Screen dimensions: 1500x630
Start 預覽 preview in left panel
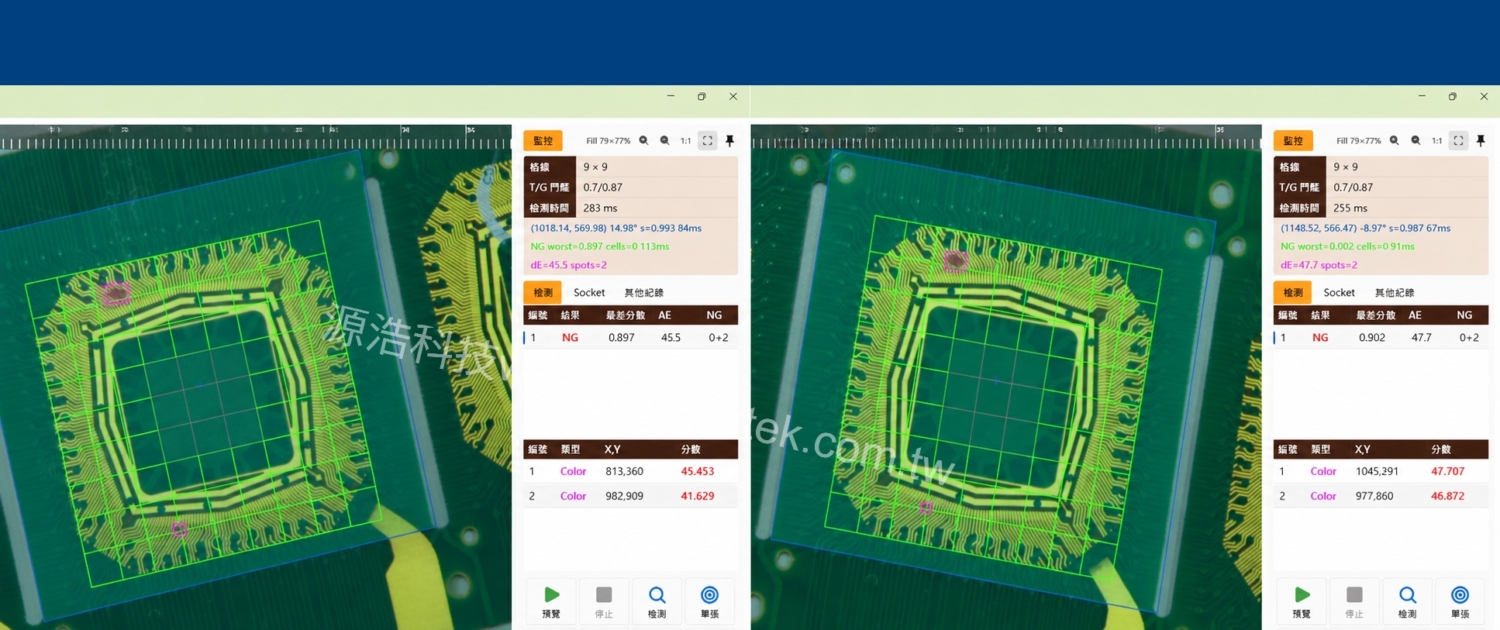click(x=551, y=602)
